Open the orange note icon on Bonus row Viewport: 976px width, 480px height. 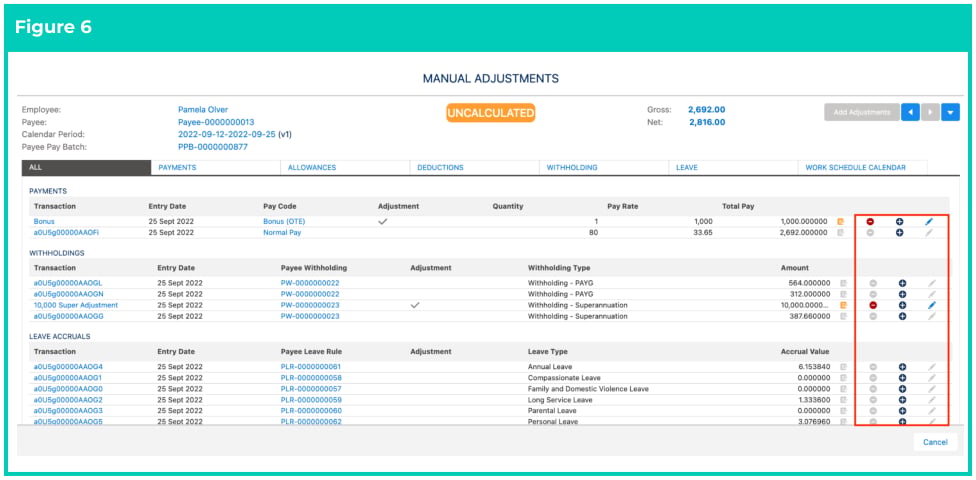(x=841, y=222)
